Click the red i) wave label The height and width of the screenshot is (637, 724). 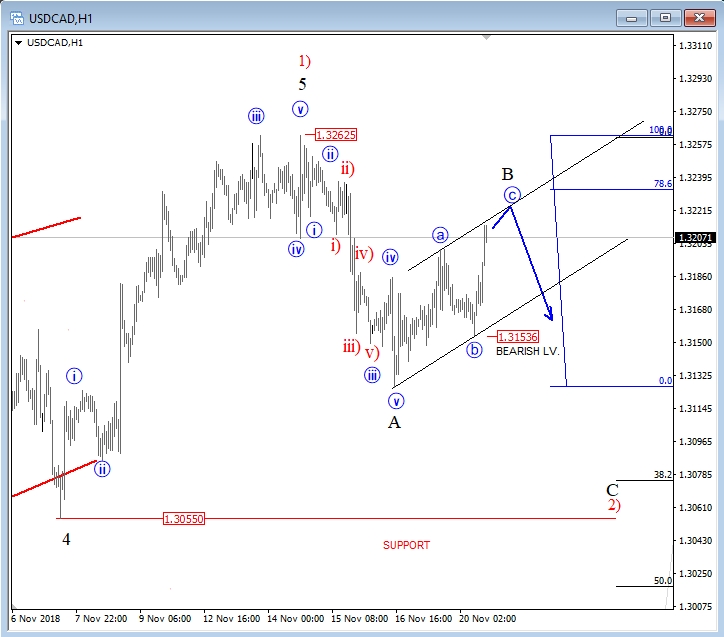336,246
